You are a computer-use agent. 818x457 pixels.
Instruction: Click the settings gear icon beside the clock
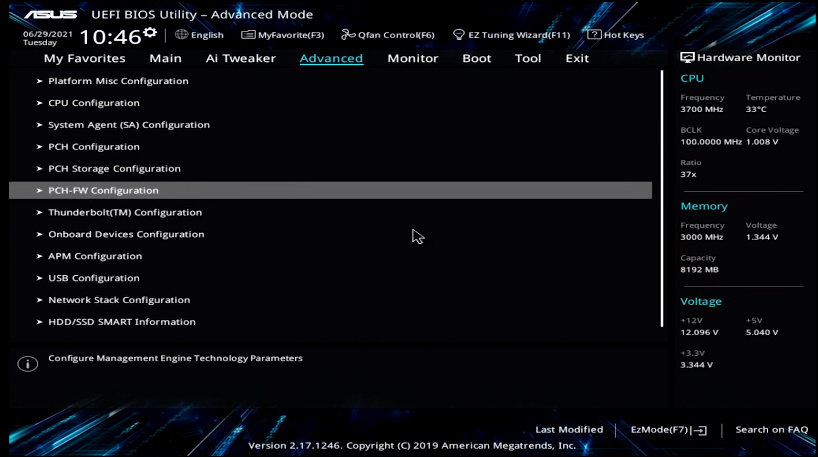tap(150, 33)
